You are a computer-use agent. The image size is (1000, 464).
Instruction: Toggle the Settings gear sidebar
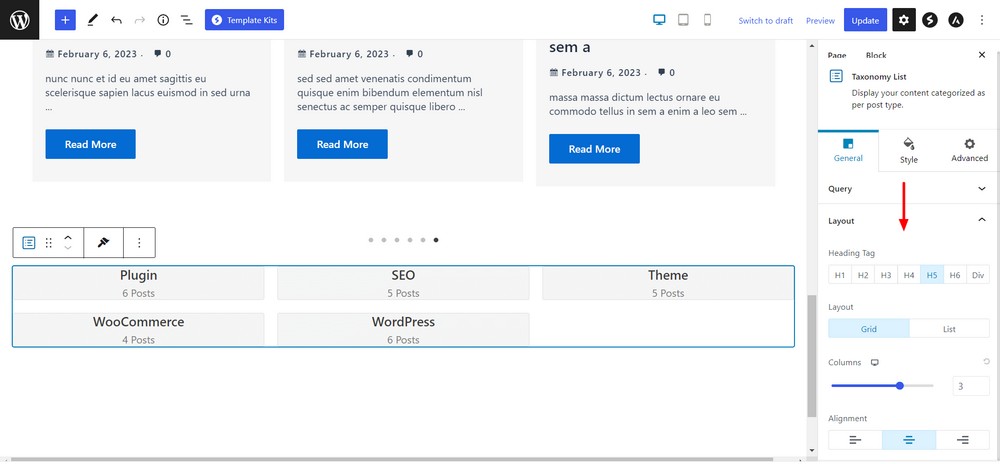click(904, 20)
